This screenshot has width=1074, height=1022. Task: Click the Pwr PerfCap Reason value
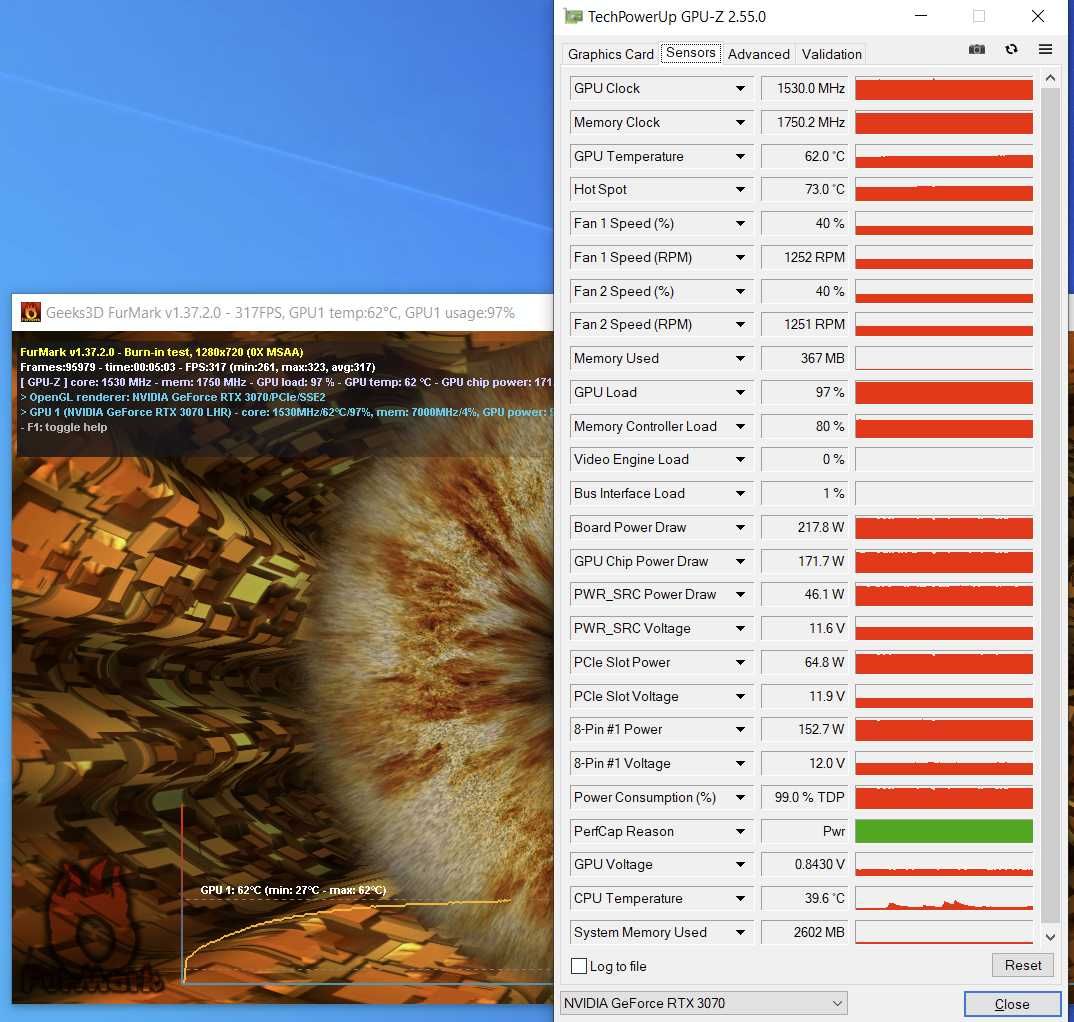click(x=805, y=832)
